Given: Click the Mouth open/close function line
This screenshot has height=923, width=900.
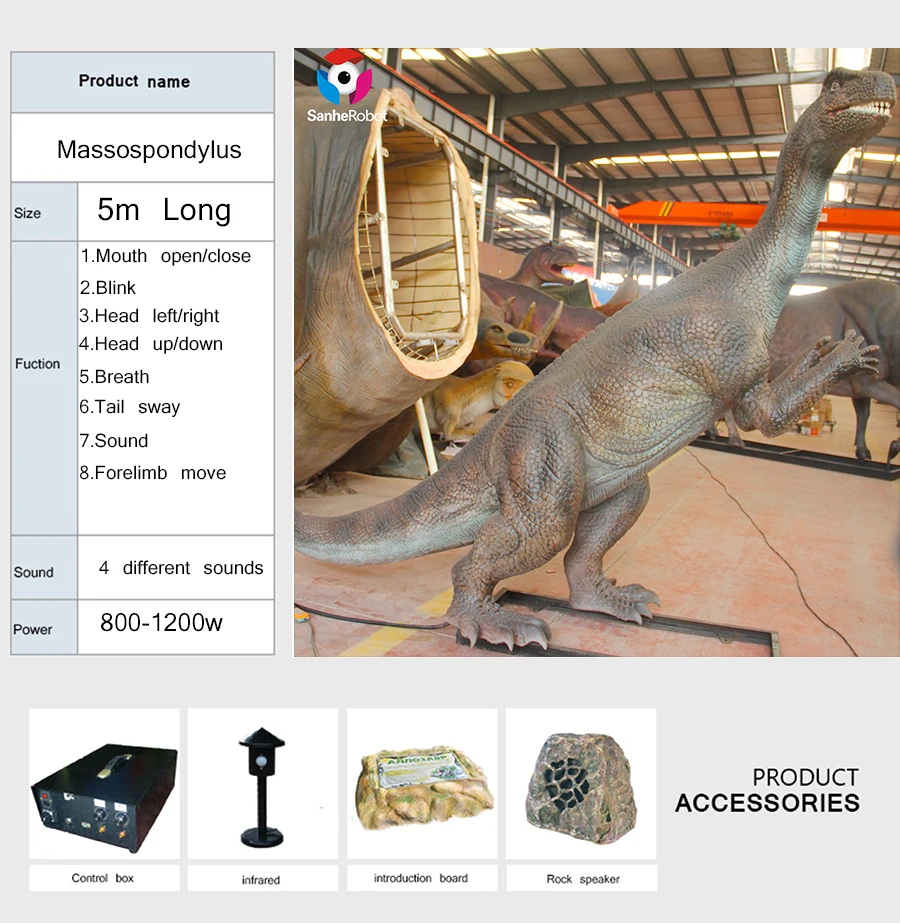Looking at the screenshot, I should click(165, 256).
